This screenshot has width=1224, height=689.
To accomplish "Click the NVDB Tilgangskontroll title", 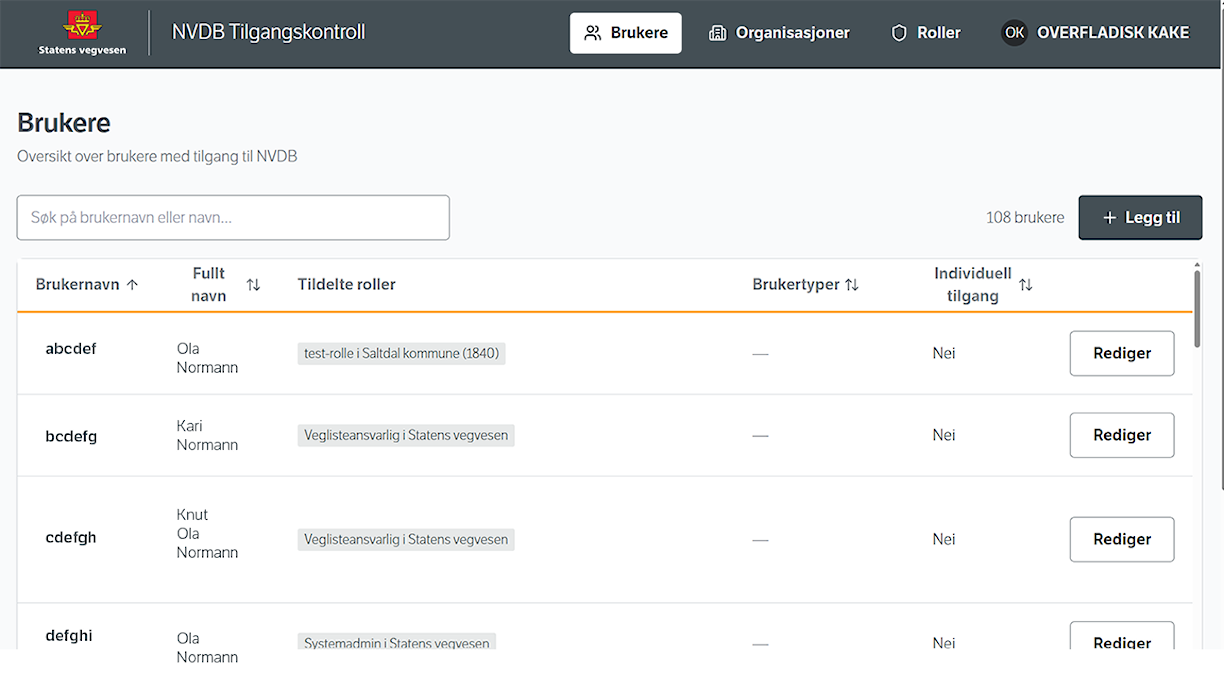I will [x=268, y=32].
